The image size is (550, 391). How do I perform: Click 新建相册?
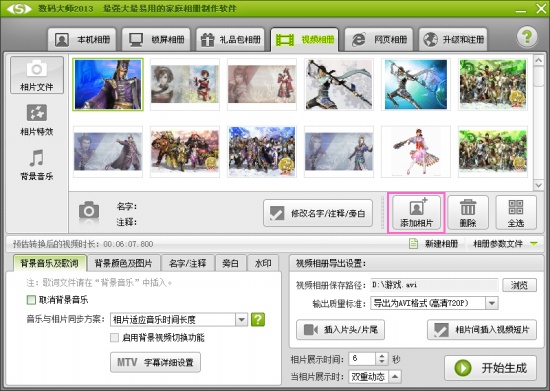(x=434, y=244)
